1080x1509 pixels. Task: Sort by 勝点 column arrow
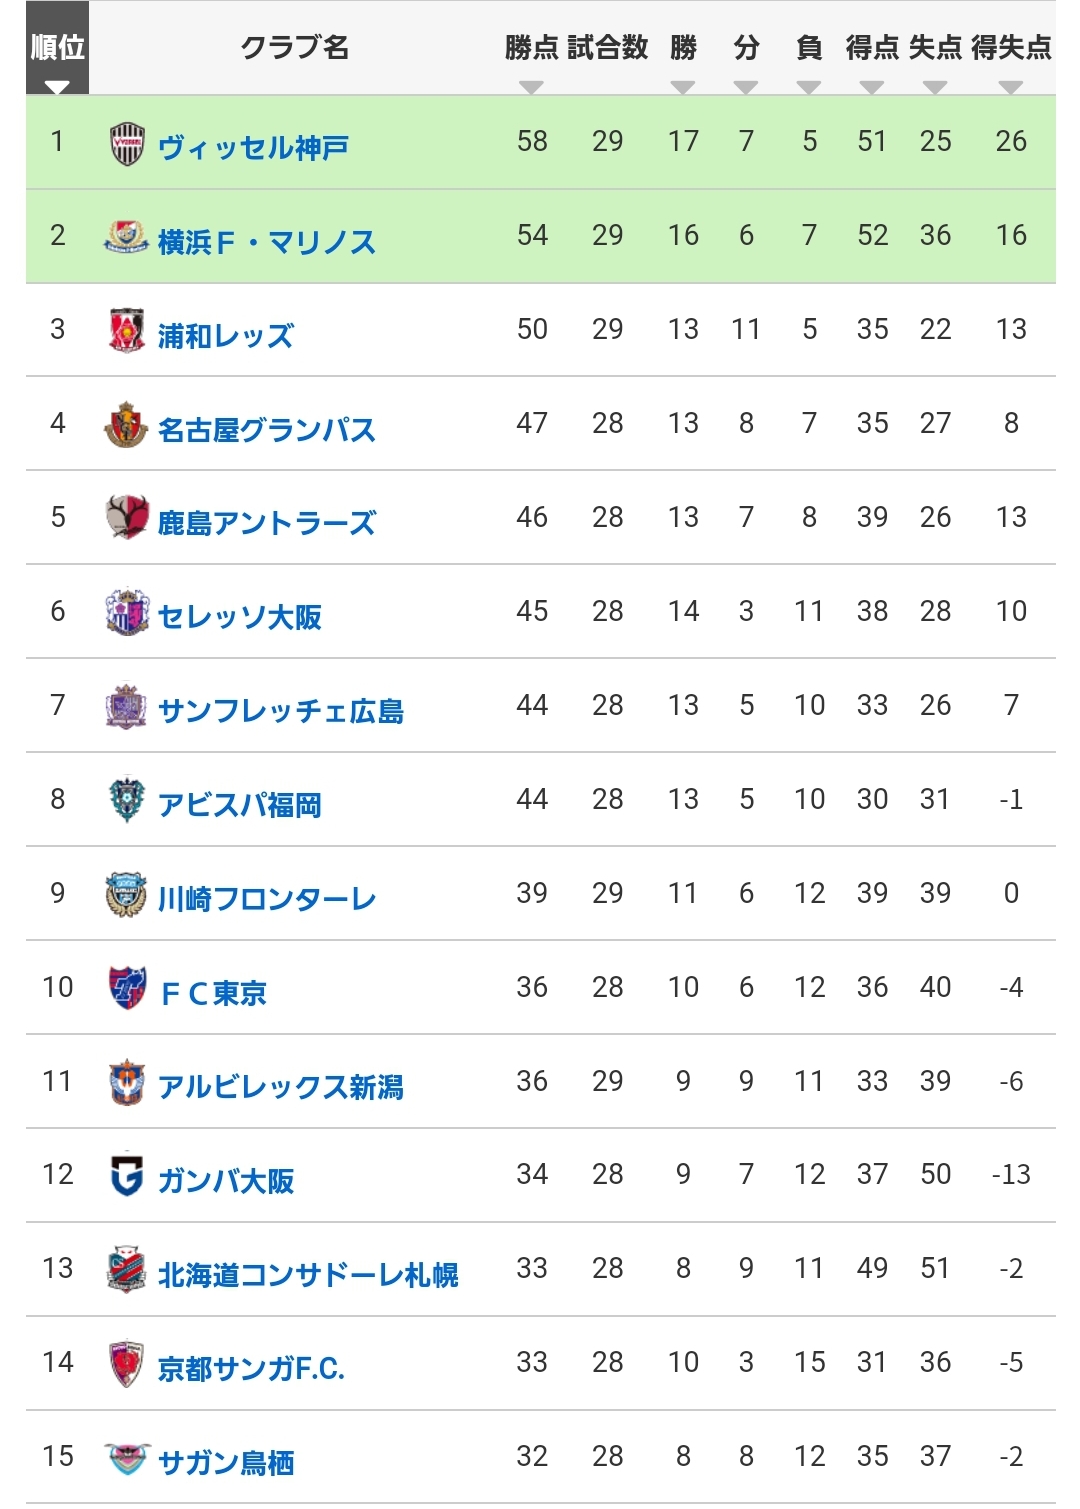531,88
